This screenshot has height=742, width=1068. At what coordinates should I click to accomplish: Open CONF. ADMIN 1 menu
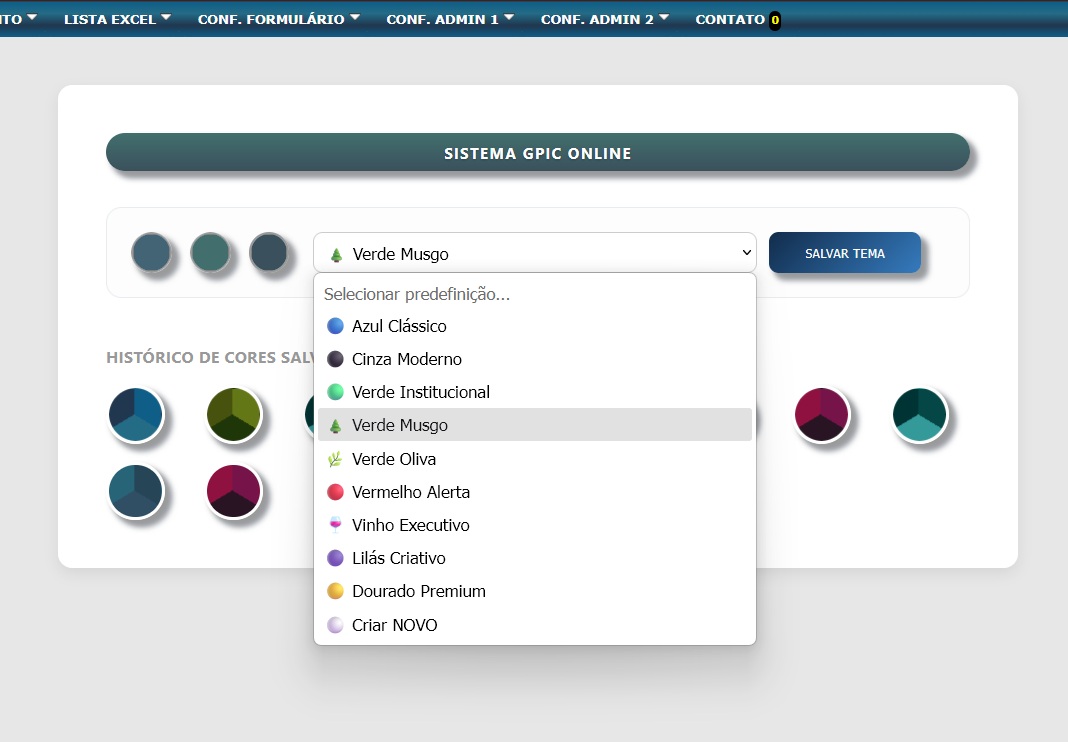(450, 19)
